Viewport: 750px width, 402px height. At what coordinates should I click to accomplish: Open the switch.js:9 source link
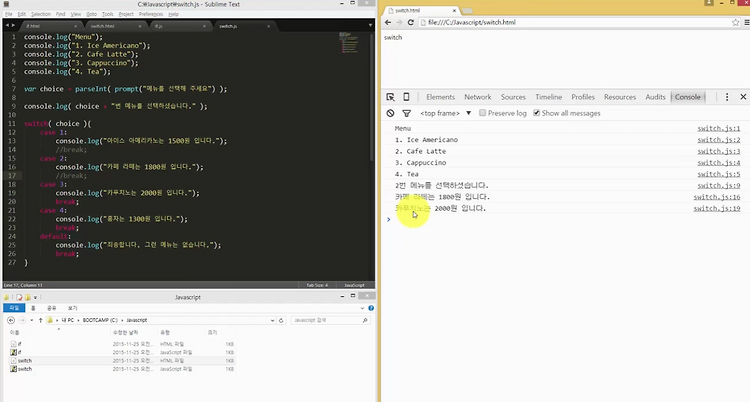click(718, 186)
